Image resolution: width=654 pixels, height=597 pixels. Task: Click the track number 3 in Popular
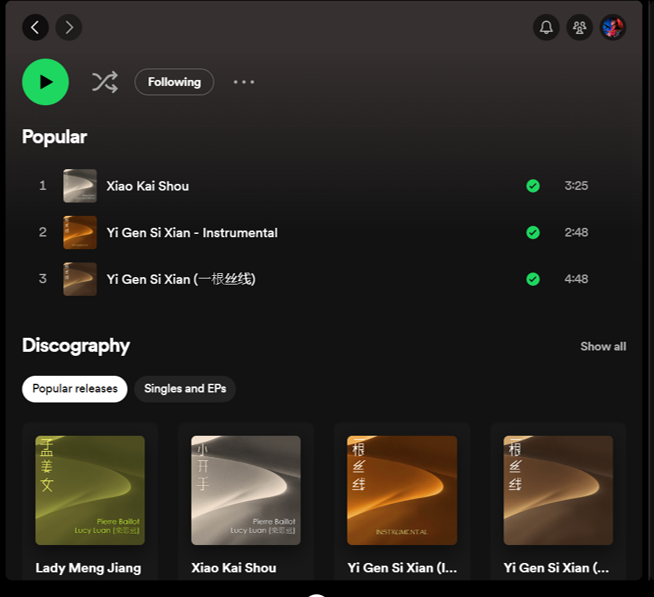coord(43,279)
